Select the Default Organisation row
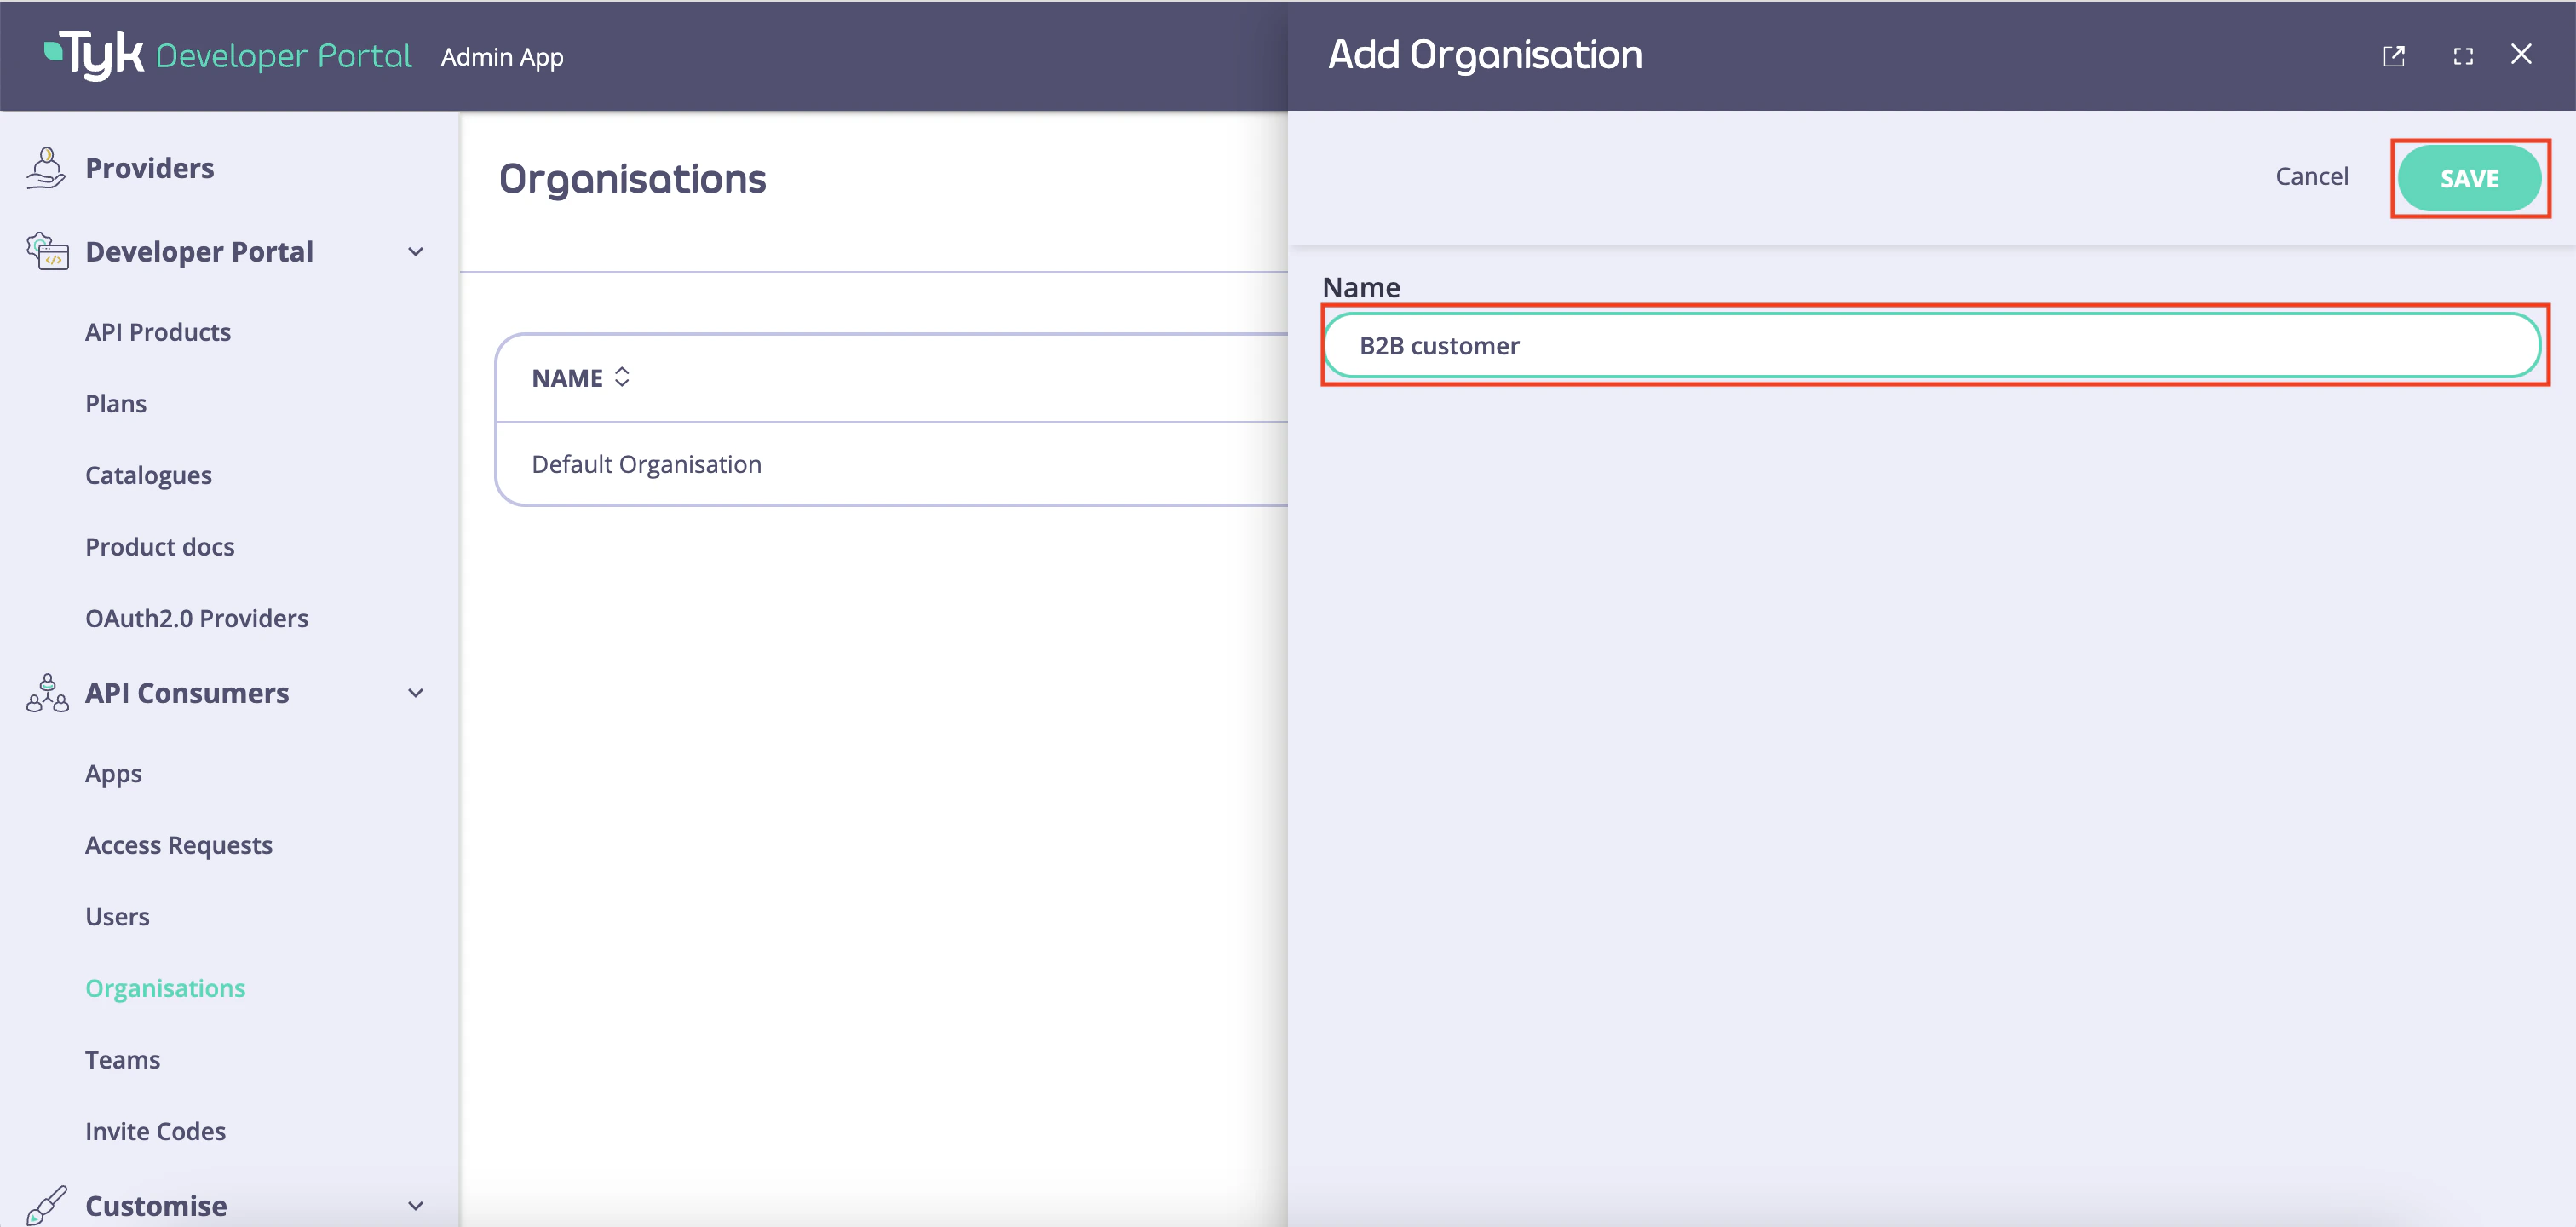 click(647, 463)
